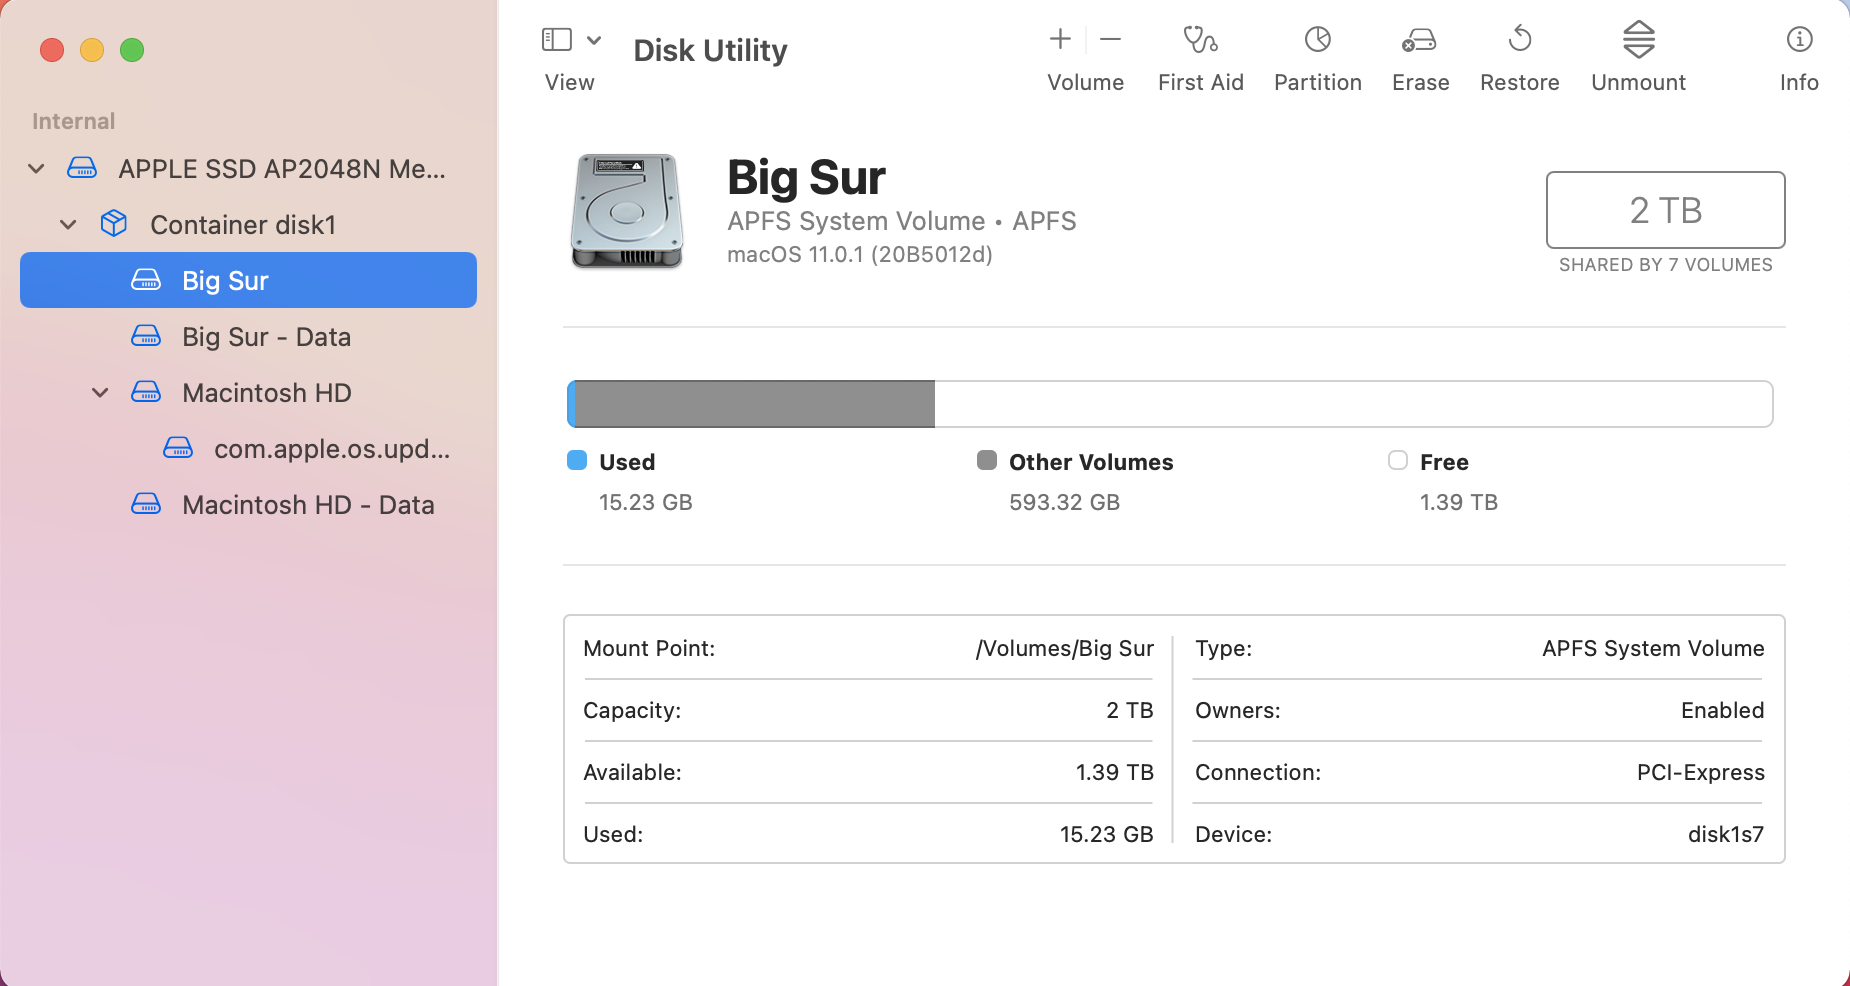
Task: Click the Disk Utility window title
Action: click(711, 50)
